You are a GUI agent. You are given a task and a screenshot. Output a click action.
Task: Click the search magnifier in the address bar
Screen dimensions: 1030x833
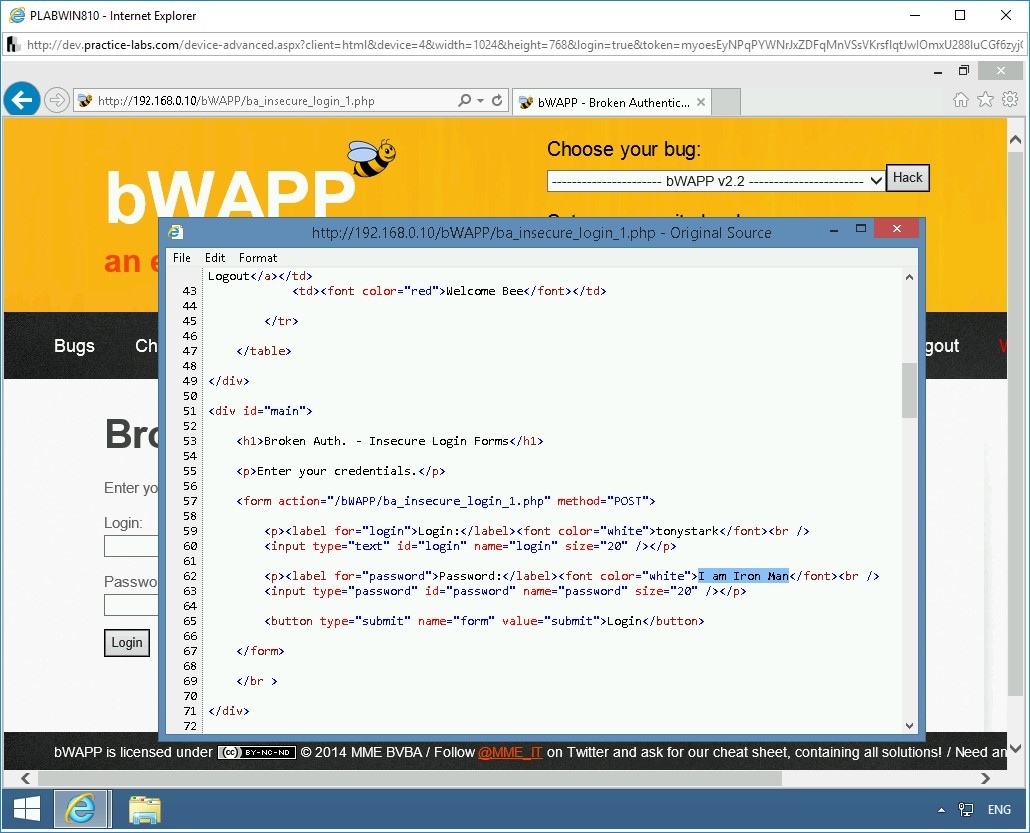click(460, 100)
